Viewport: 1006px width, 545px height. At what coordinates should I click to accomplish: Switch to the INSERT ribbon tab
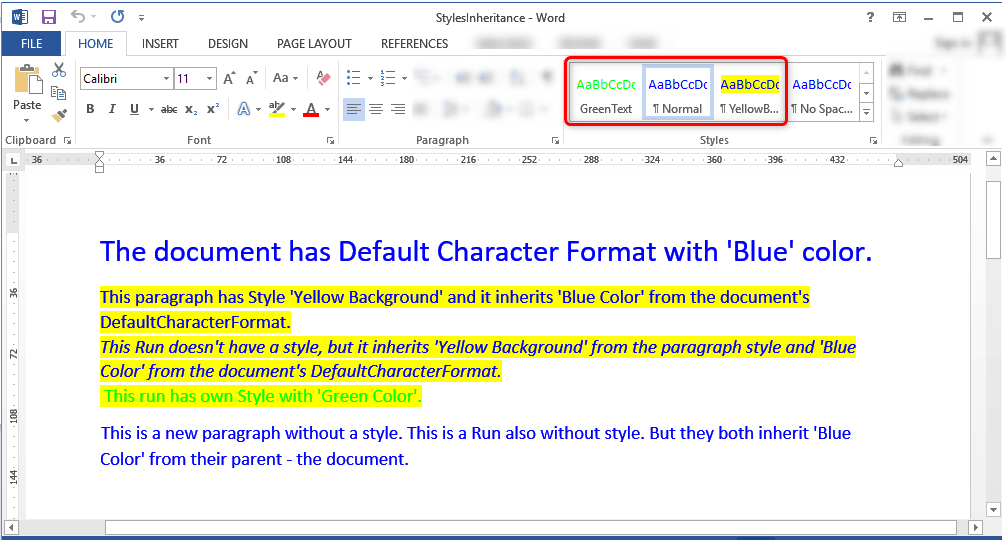pos(160,44)
